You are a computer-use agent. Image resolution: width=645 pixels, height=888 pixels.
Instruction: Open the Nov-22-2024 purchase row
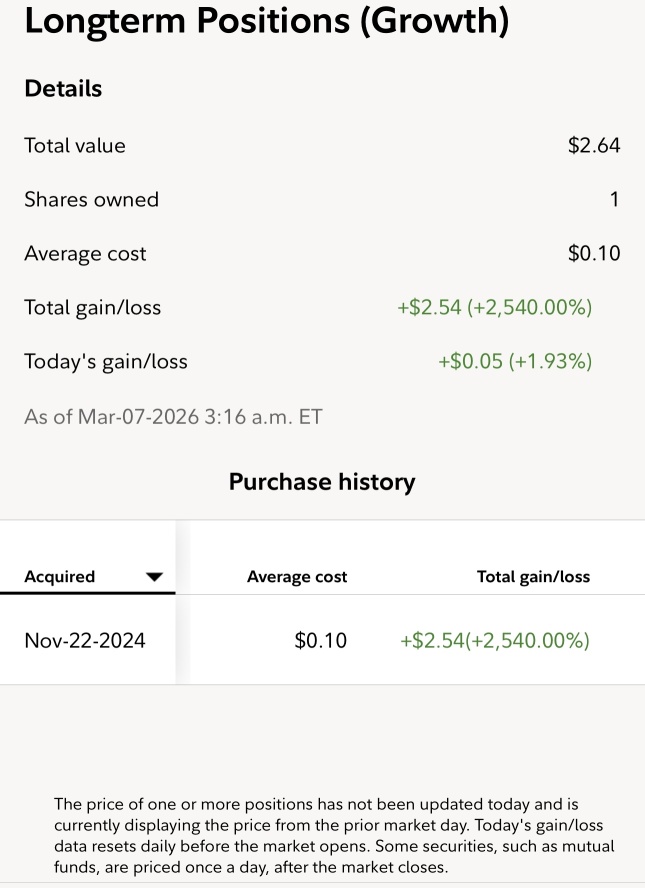(x=322, y=640)
